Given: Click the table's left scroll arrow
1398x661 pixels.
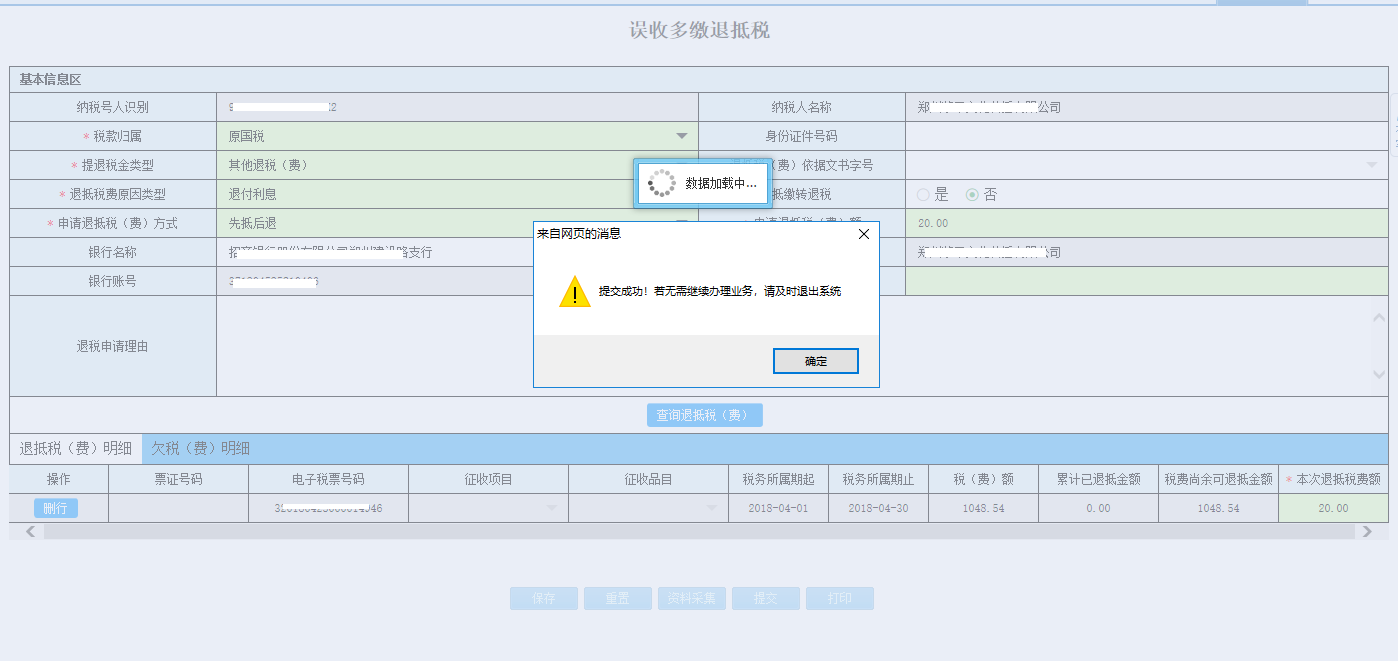Looking at the screenshot, I should pos(30,532).
